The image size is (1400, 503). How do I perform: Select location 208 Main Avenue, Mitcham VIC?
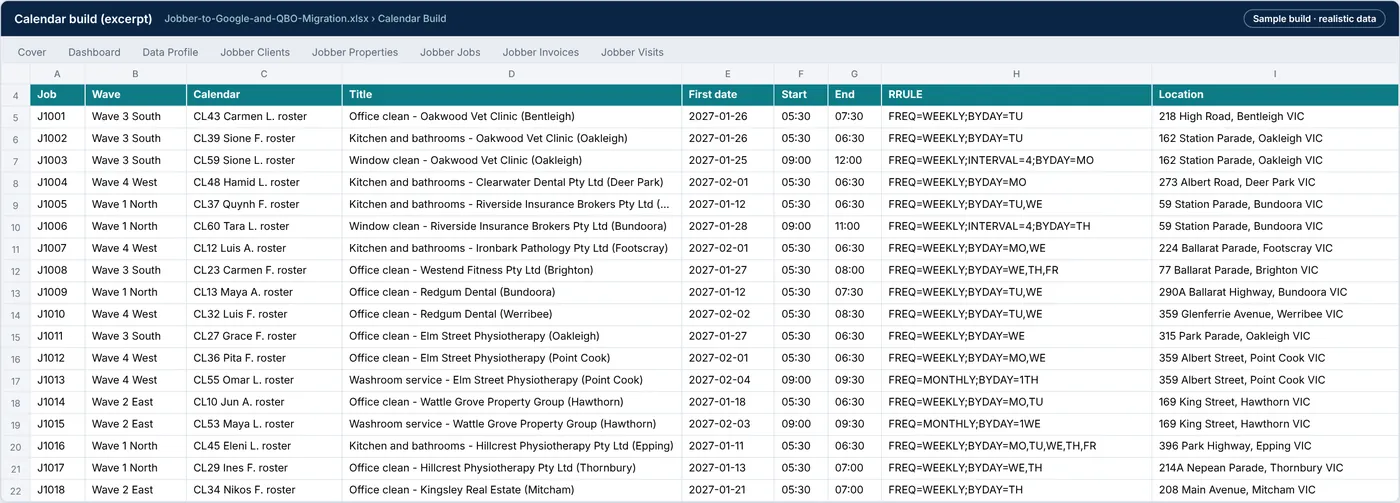click(x=1275, y=491)
